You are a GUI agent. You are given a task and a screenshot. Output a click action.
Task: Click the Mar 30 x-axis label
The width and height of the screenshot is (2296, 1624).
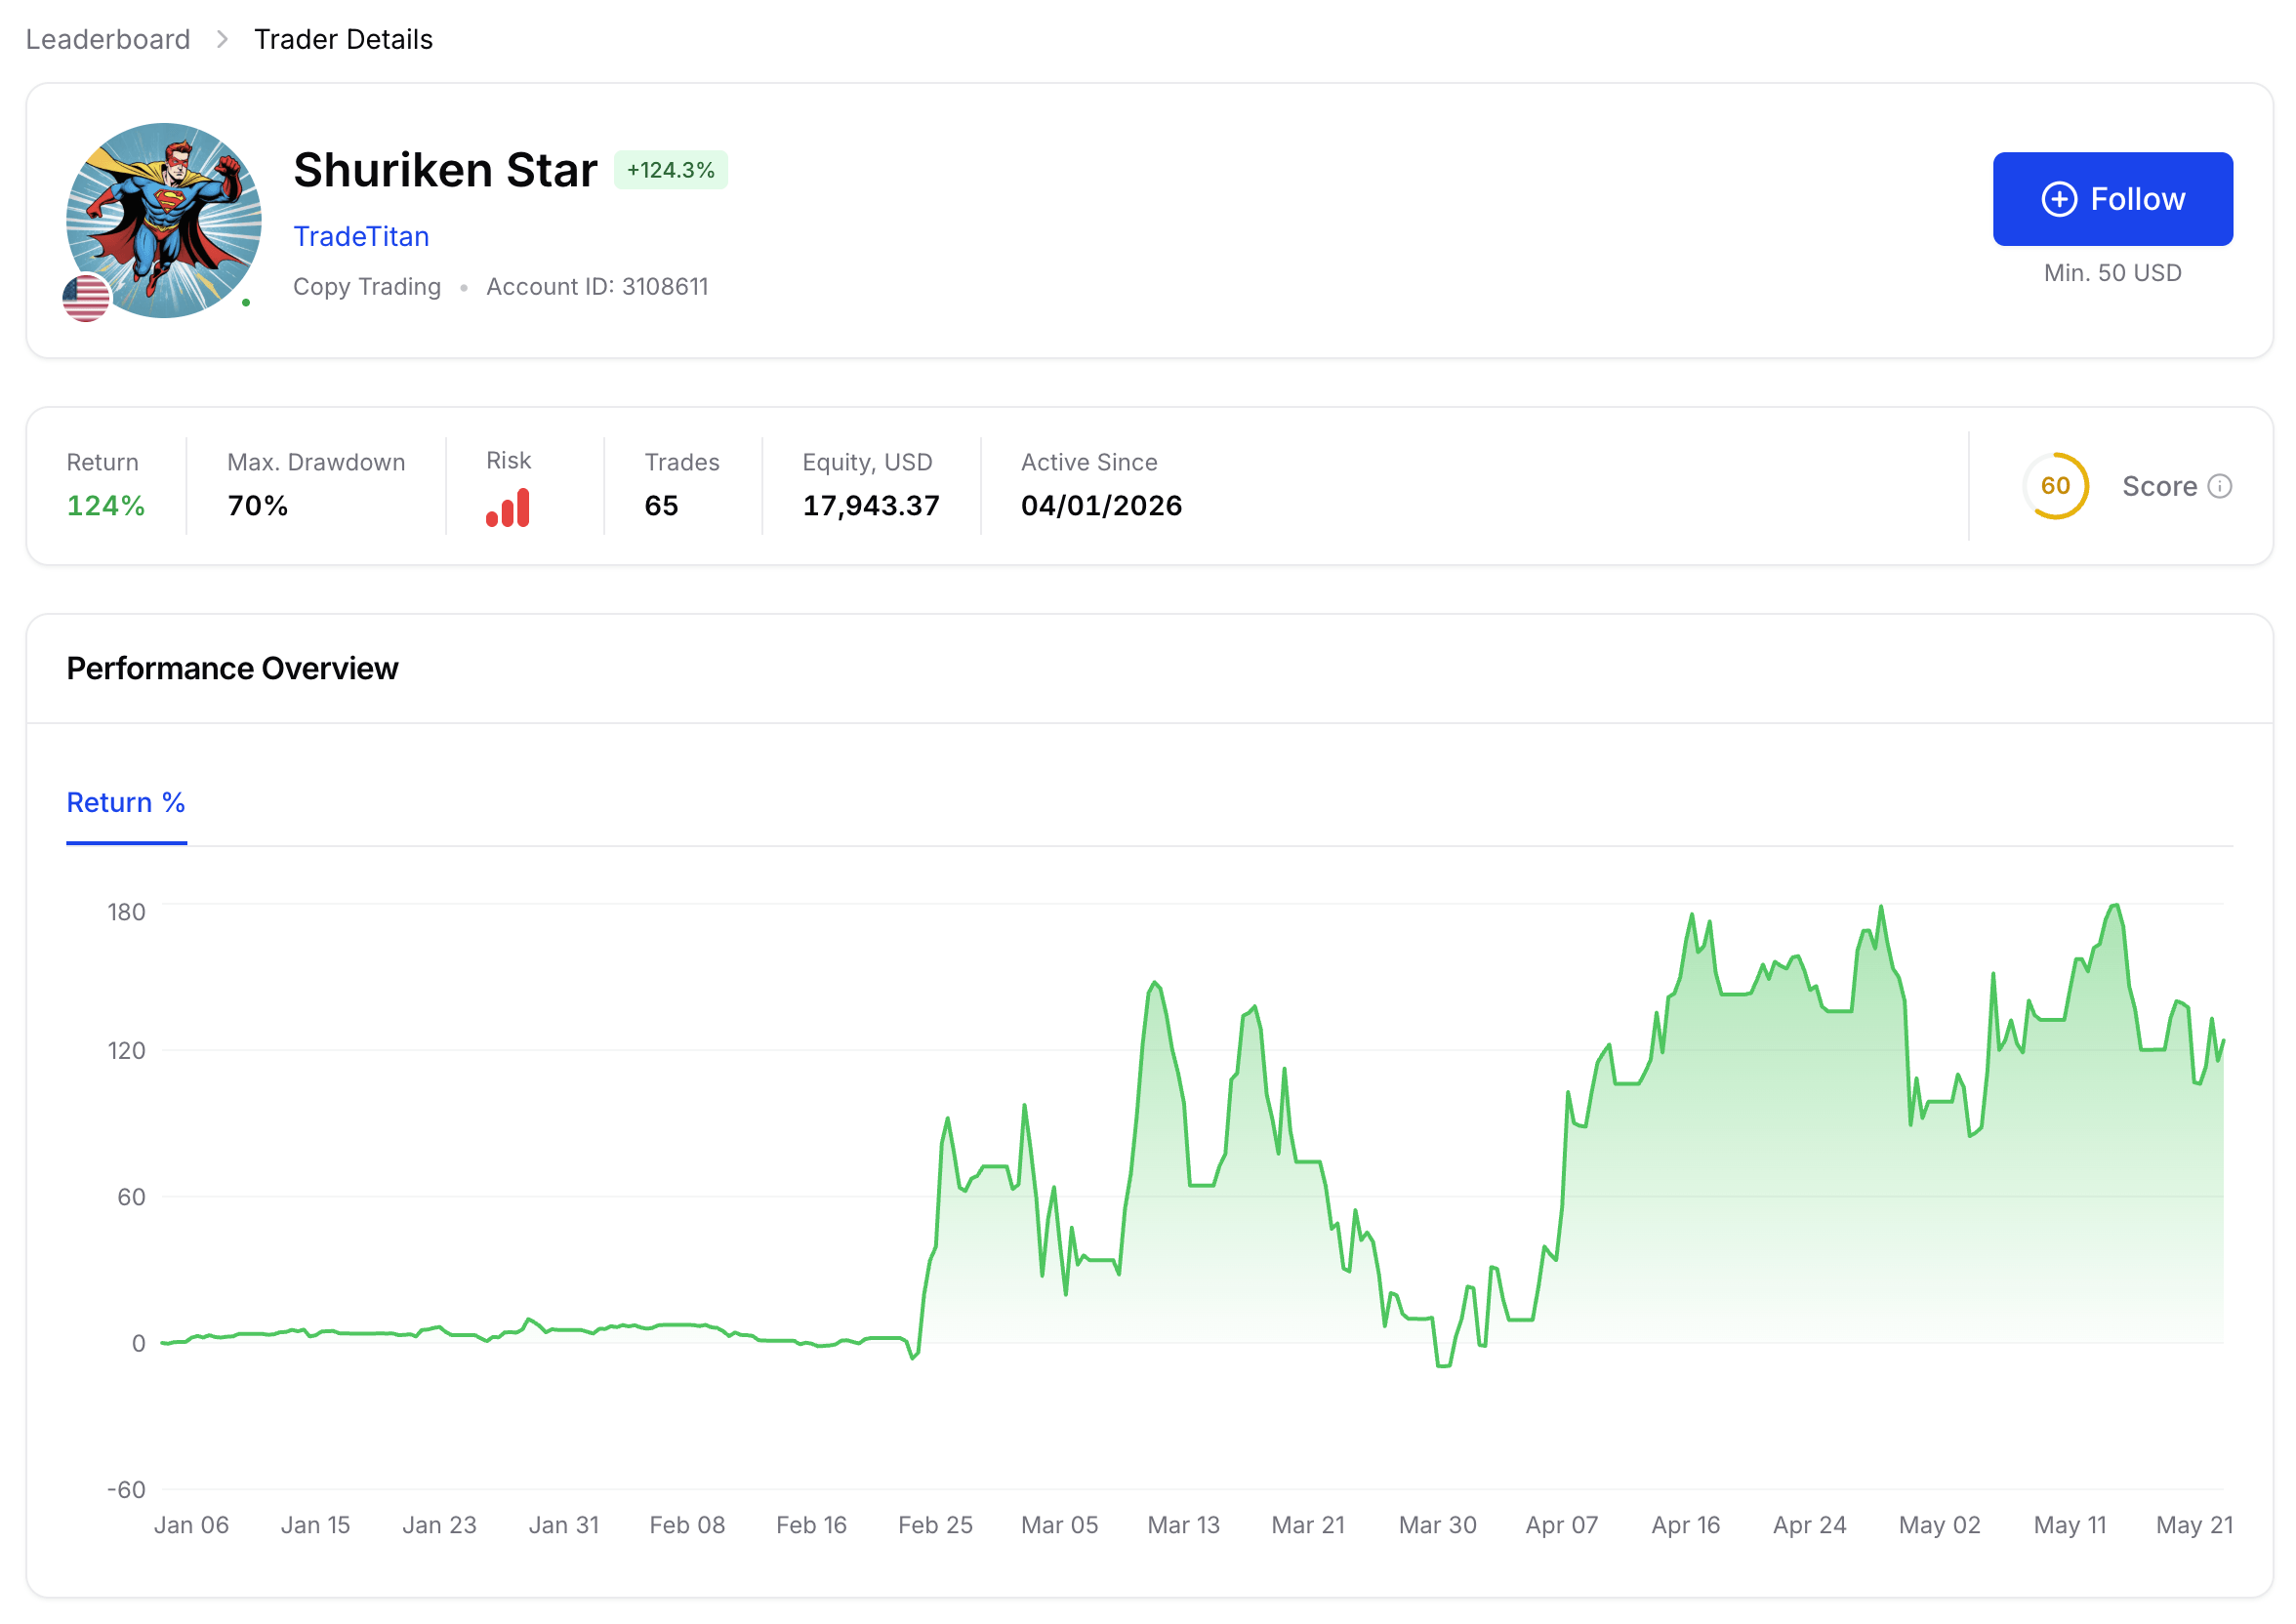[x=1437, y=1525]
